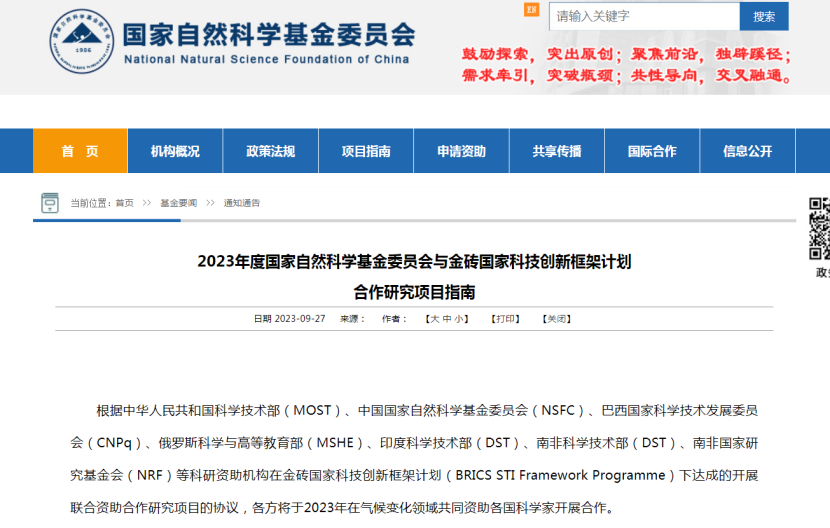Open the 政策法规 navigation menu
This screenshot has width=830, height=528.
(271, 151)
